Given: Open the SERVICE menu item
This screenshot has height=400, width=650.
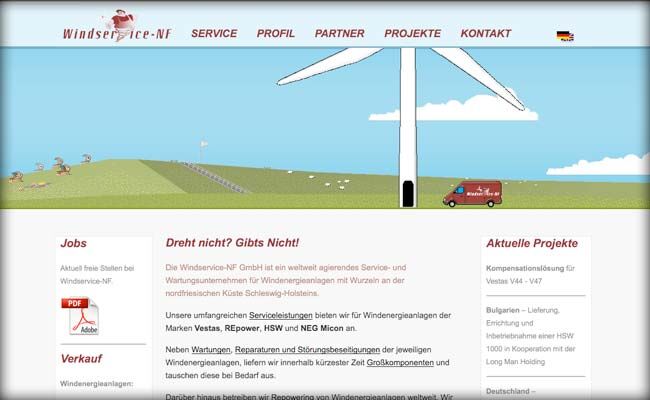Looking at the screenshot, I should (214, 33).
